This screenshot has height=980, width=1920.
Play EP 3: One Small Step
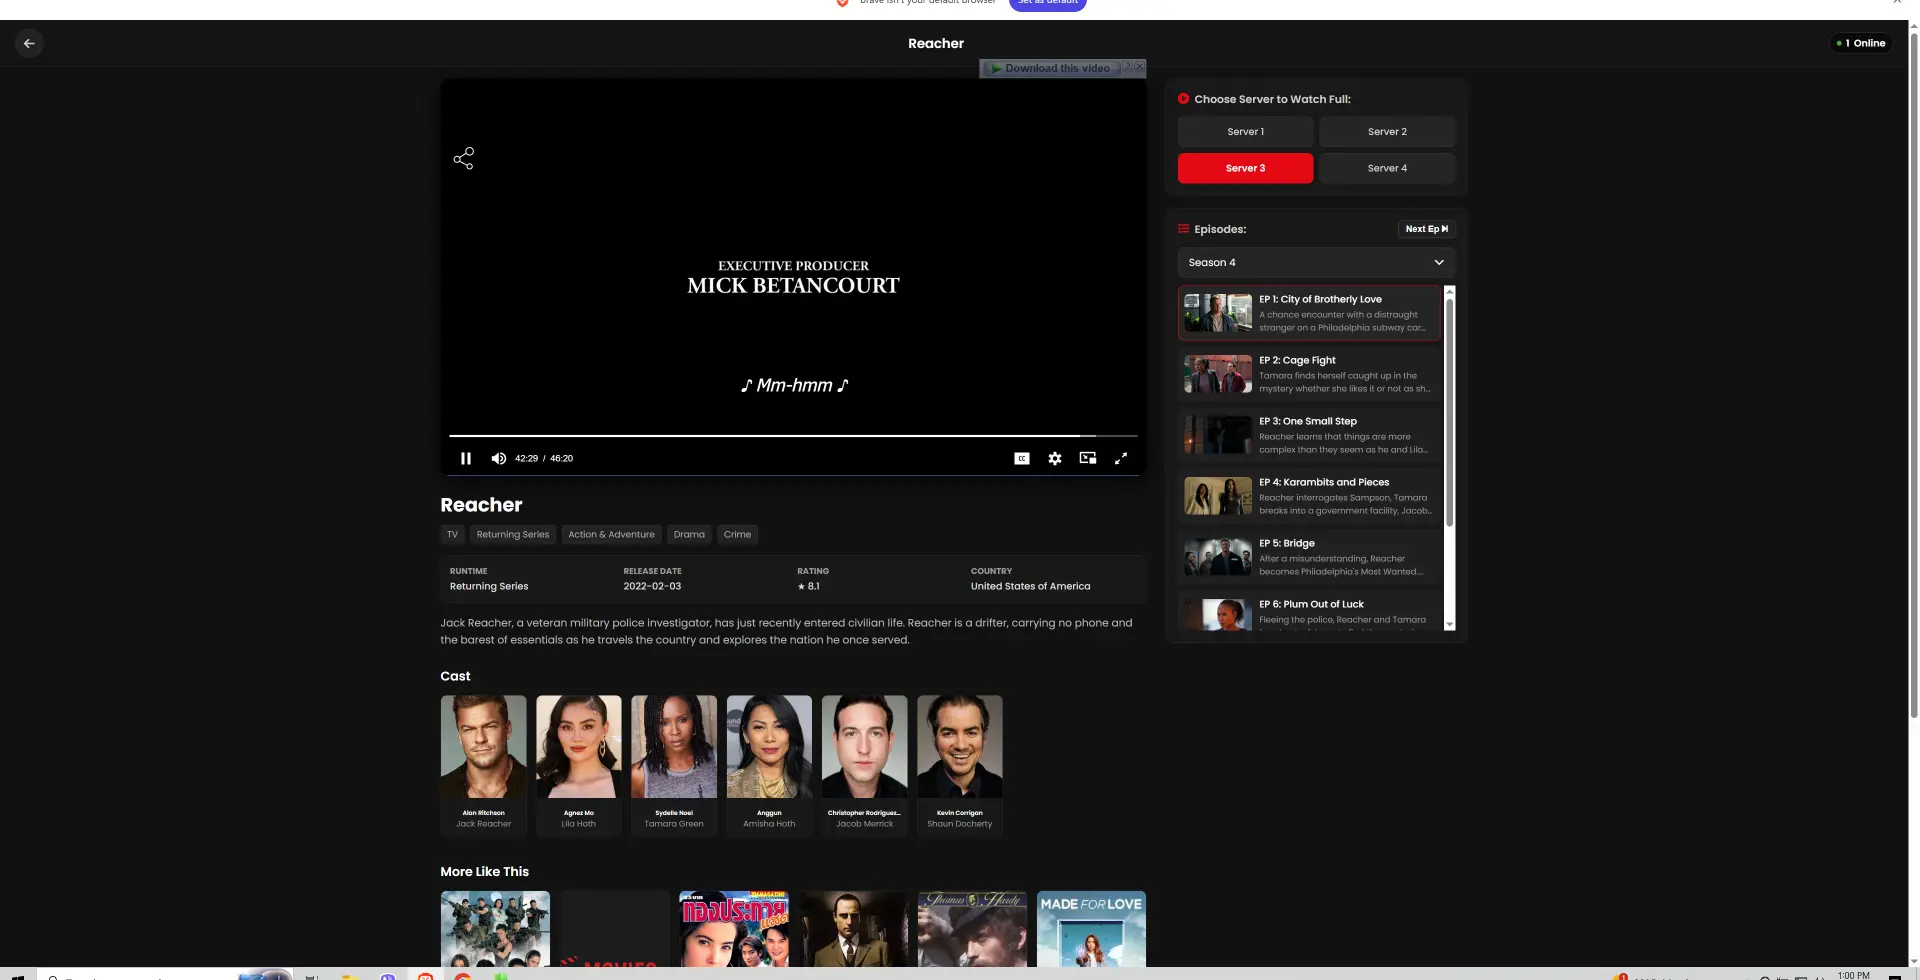tap(1309, 435)
